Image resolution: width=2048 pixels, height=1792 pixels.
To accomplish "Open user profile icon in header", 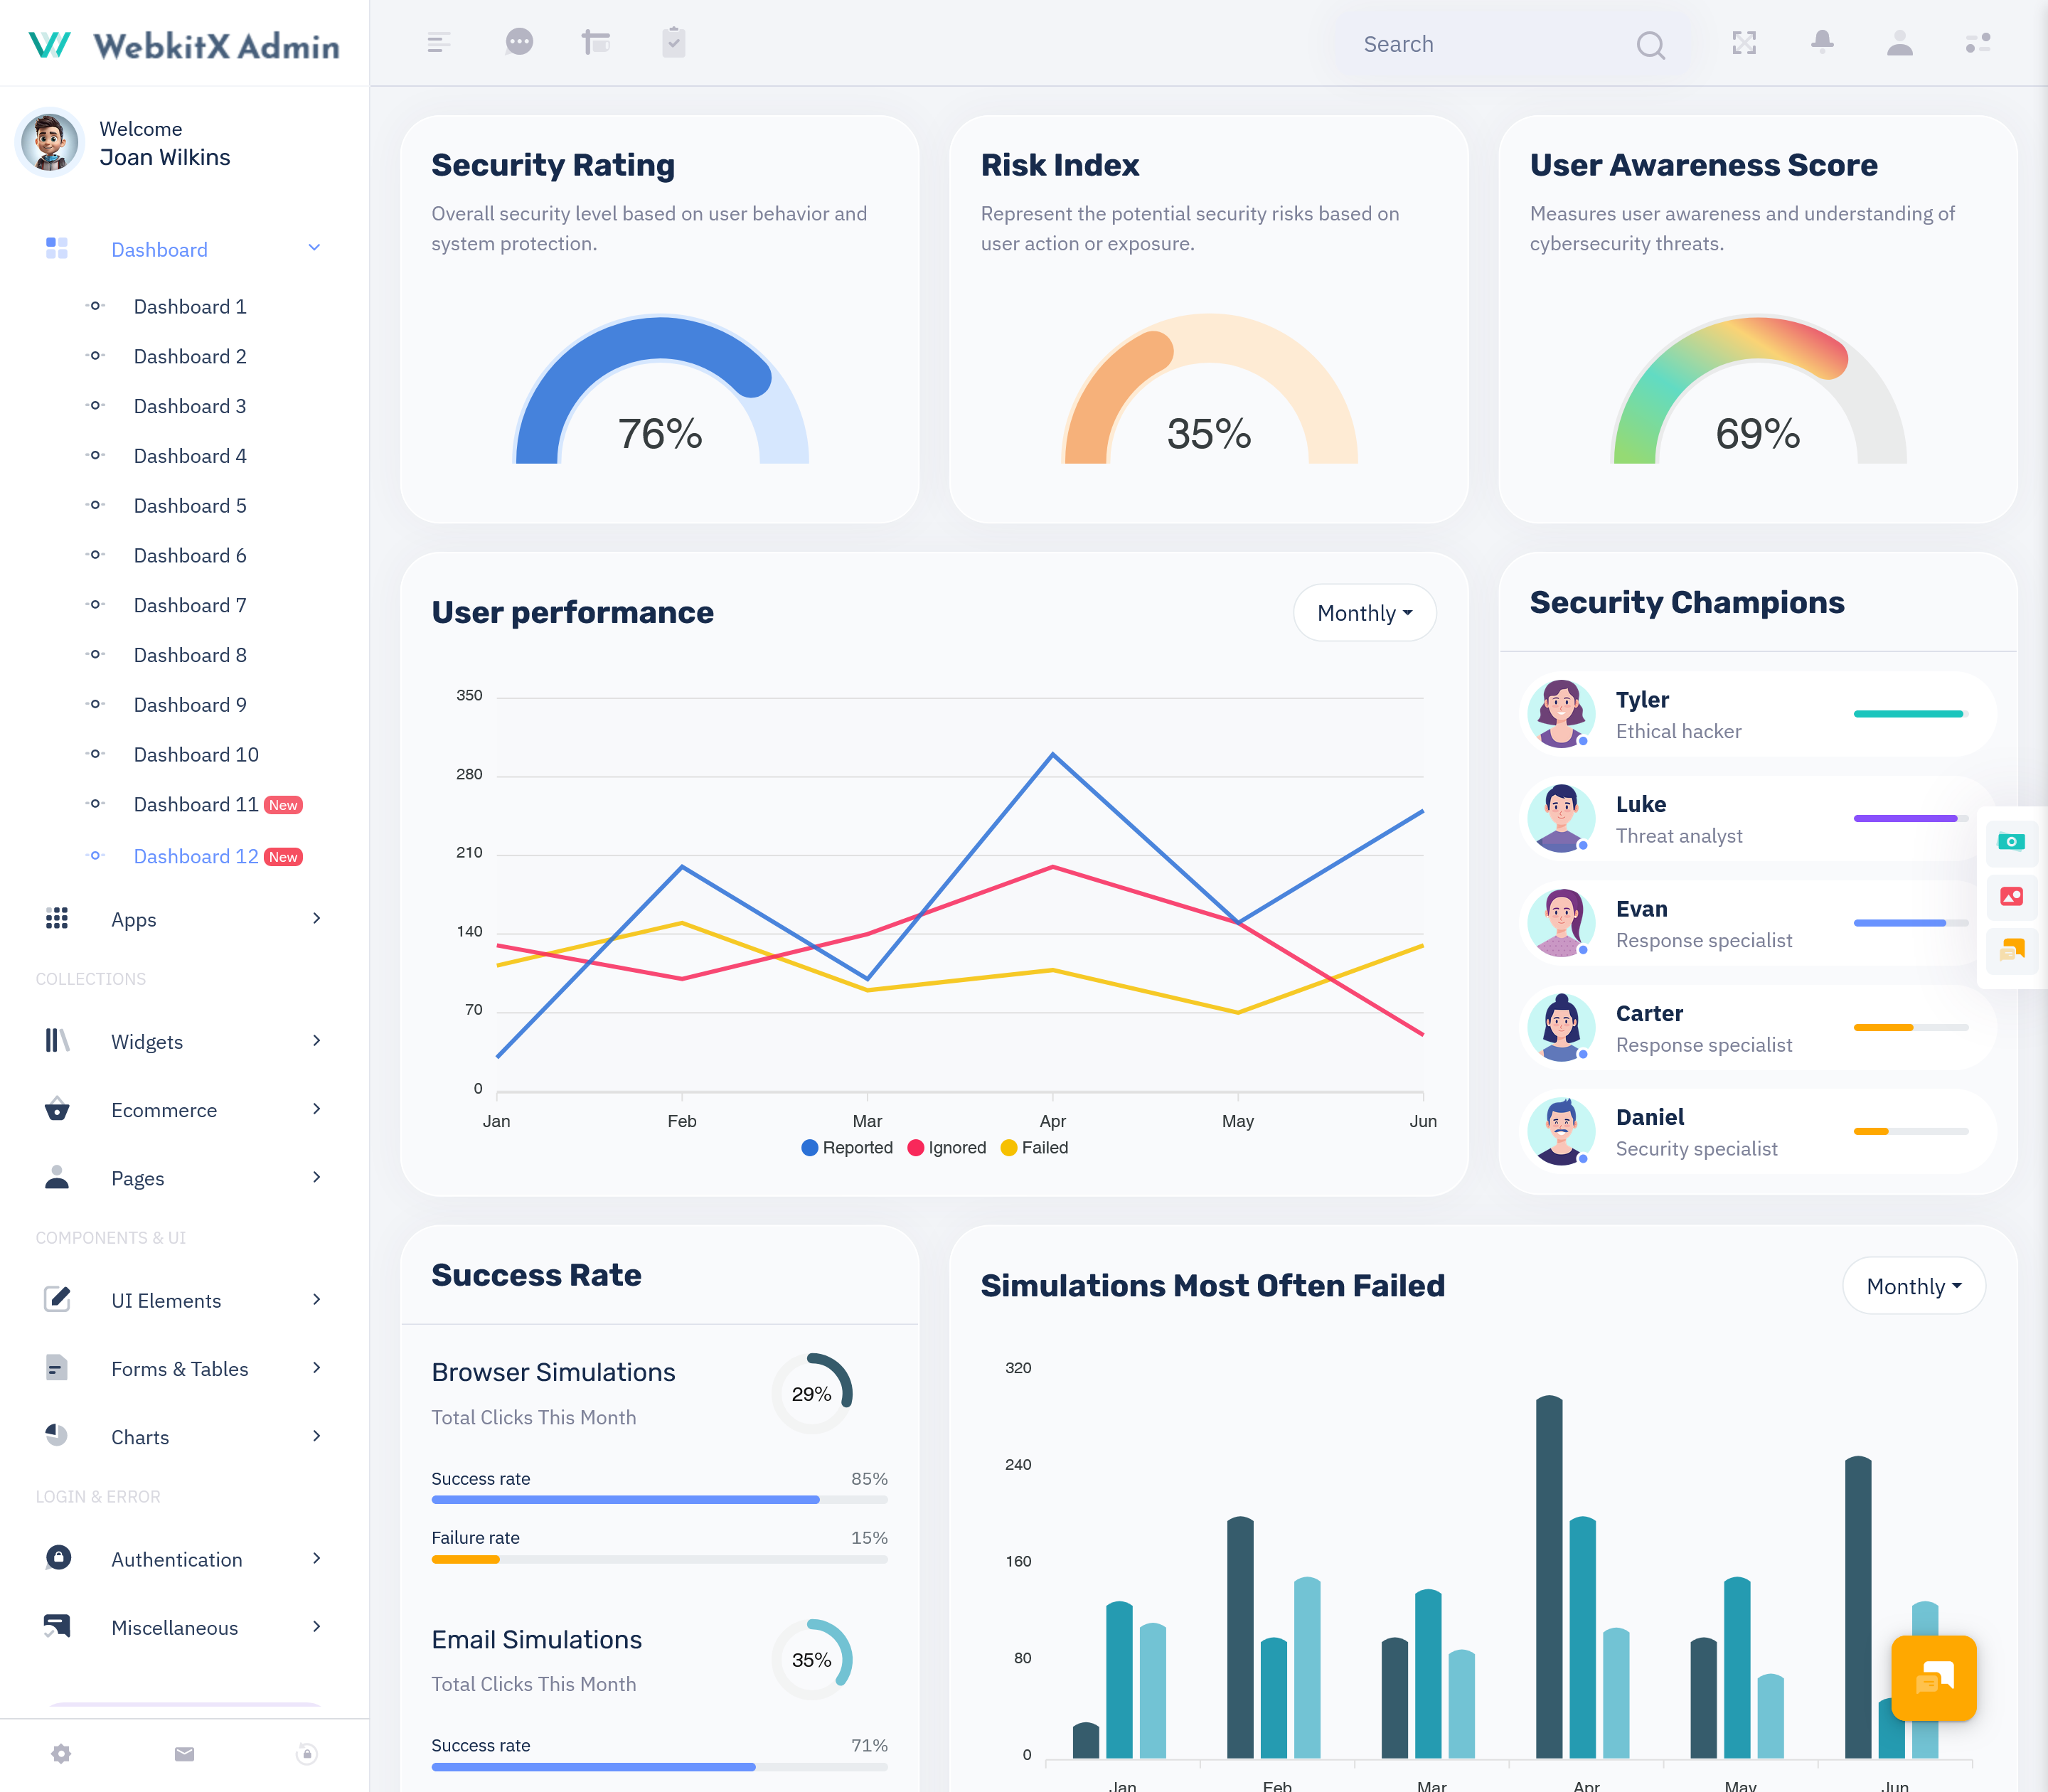I will pos(1899,43).
